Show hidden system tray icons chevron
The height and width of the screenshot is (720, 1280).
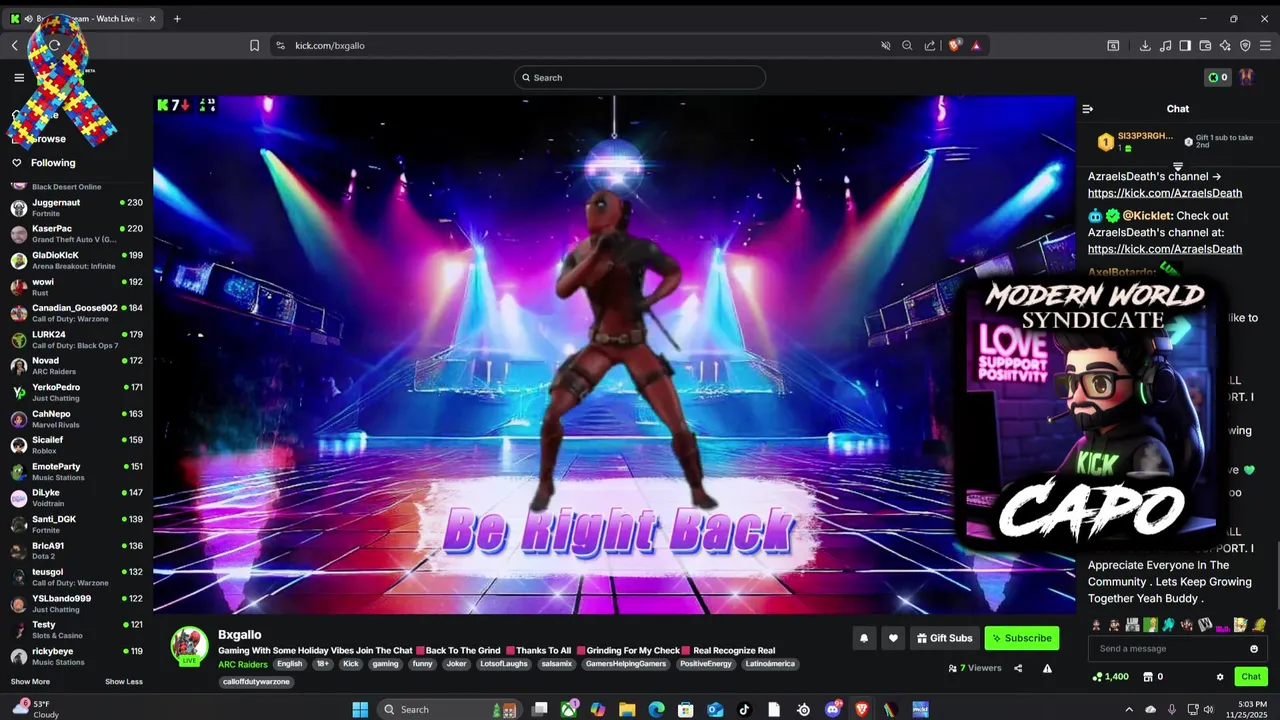1129,709
